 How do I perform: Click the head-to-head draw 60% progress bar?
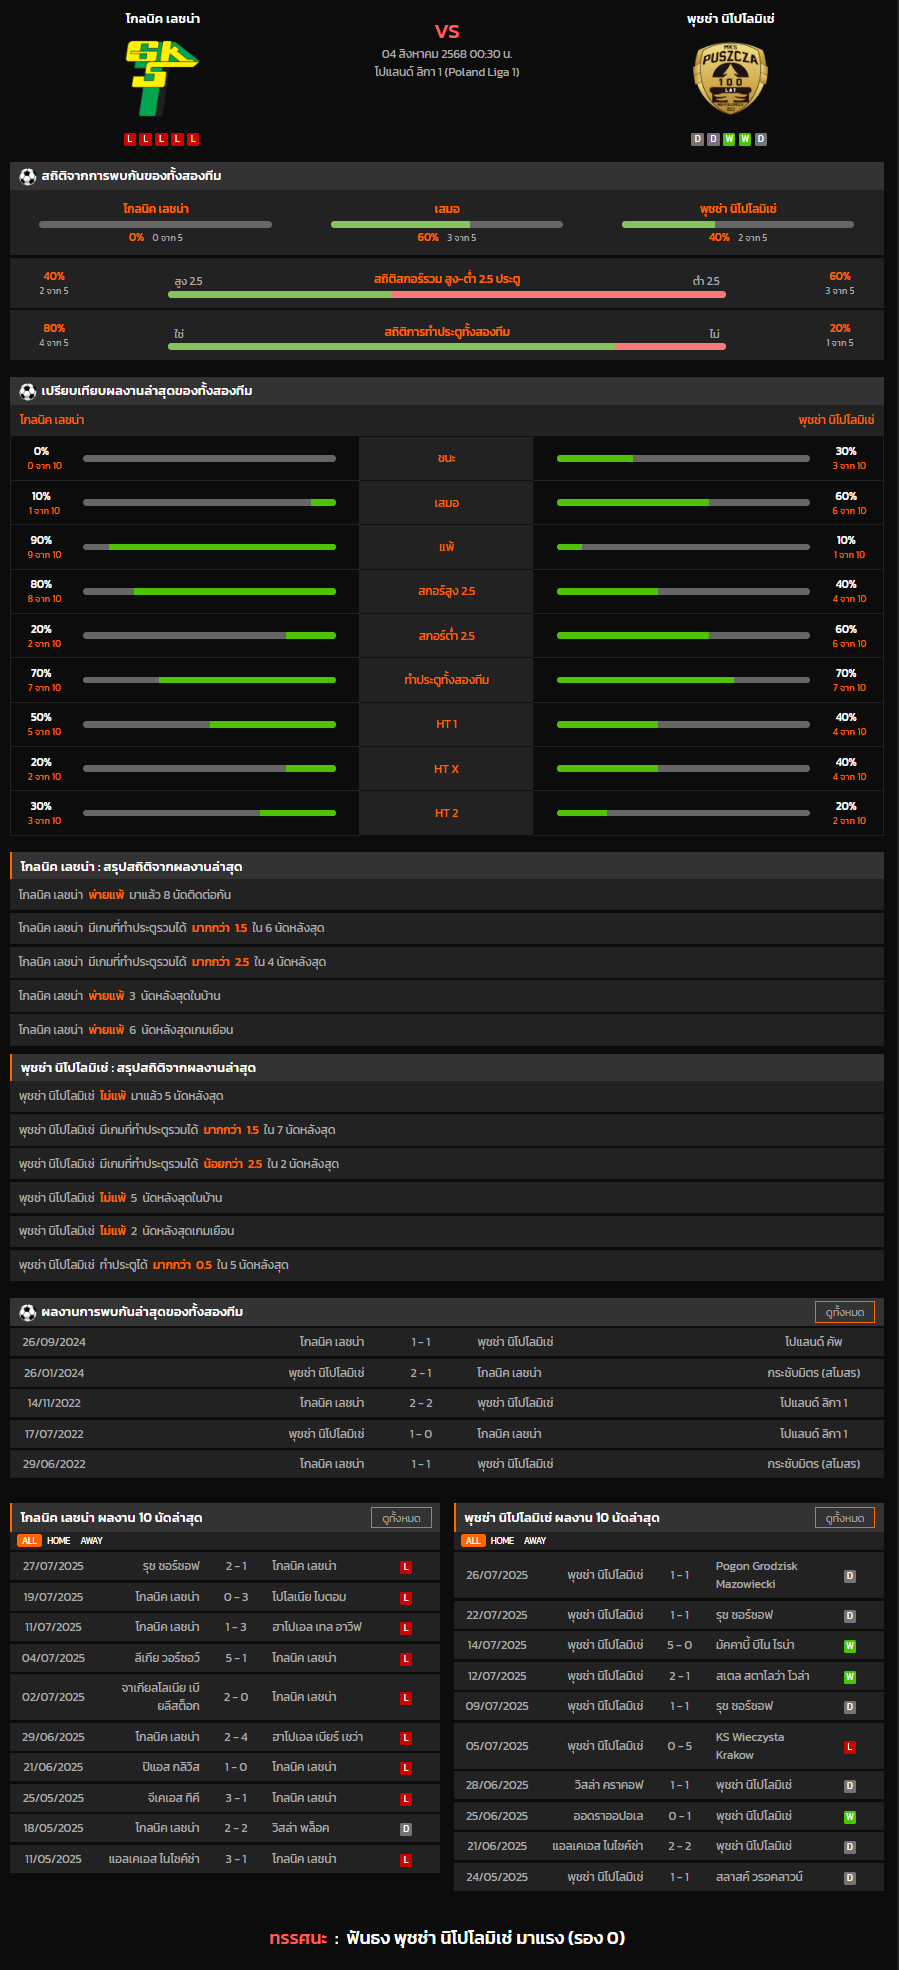447,225
